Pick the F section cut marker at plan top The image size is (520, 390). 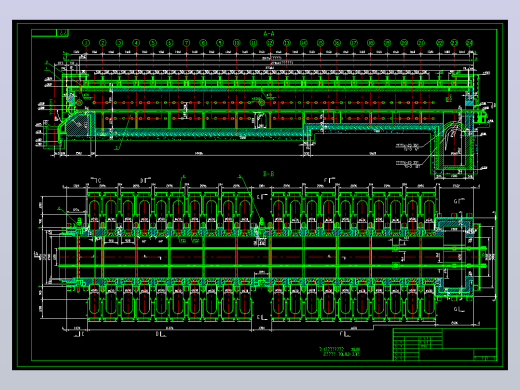(x=329, y=180)
